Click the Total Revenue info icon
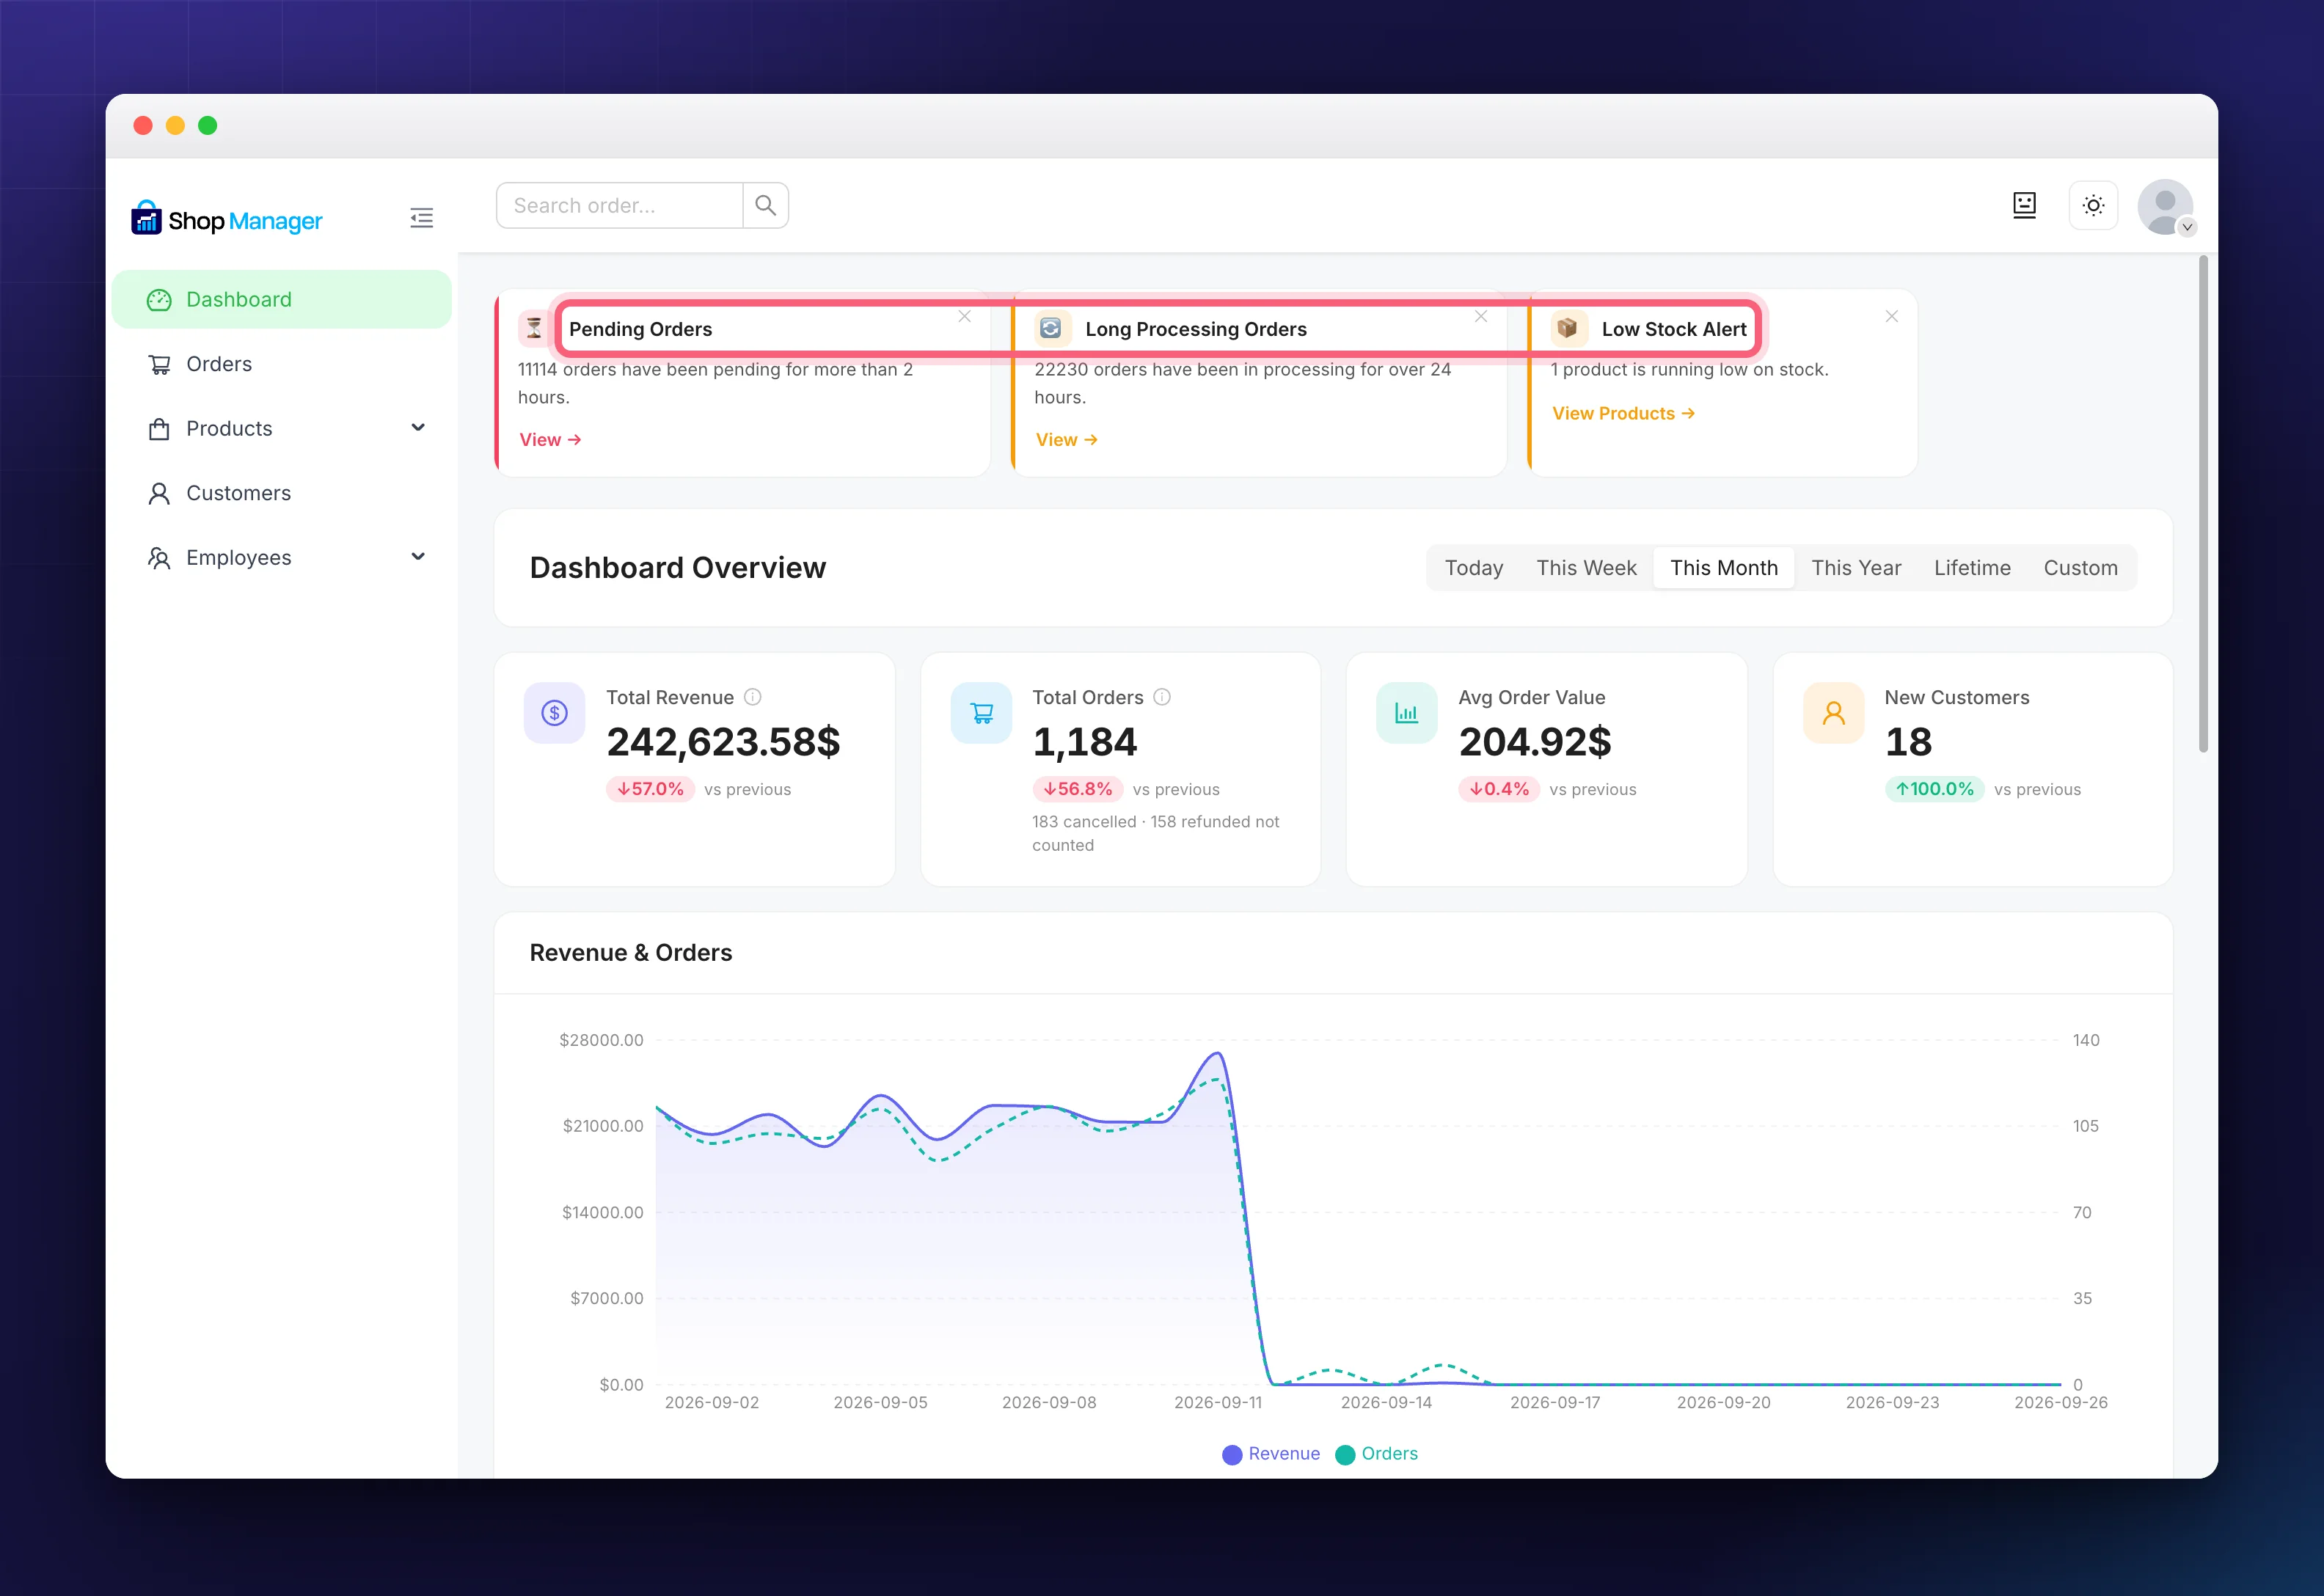Screen dimensions: 2324x1596 [753, 697]
